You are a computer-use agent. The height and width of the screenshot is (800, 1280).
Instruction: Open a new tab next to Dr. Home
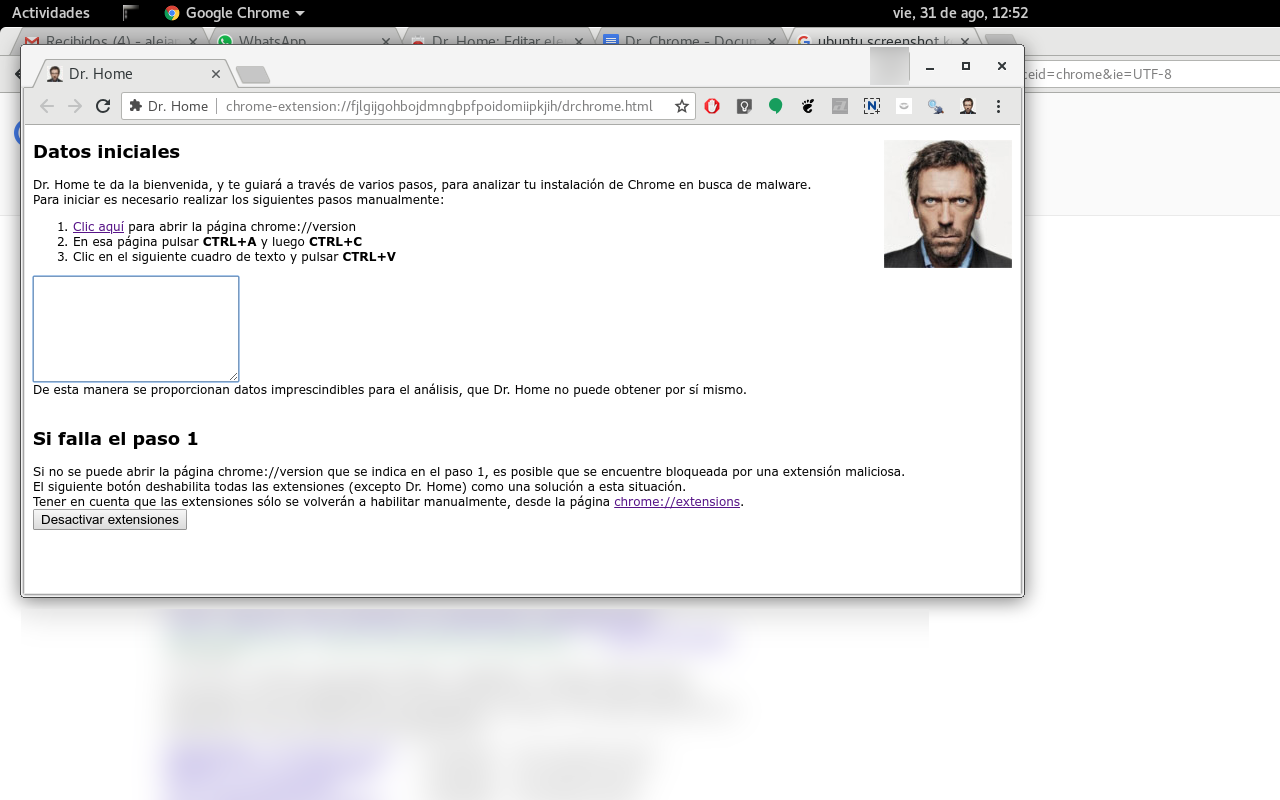[x=253, y=74]
